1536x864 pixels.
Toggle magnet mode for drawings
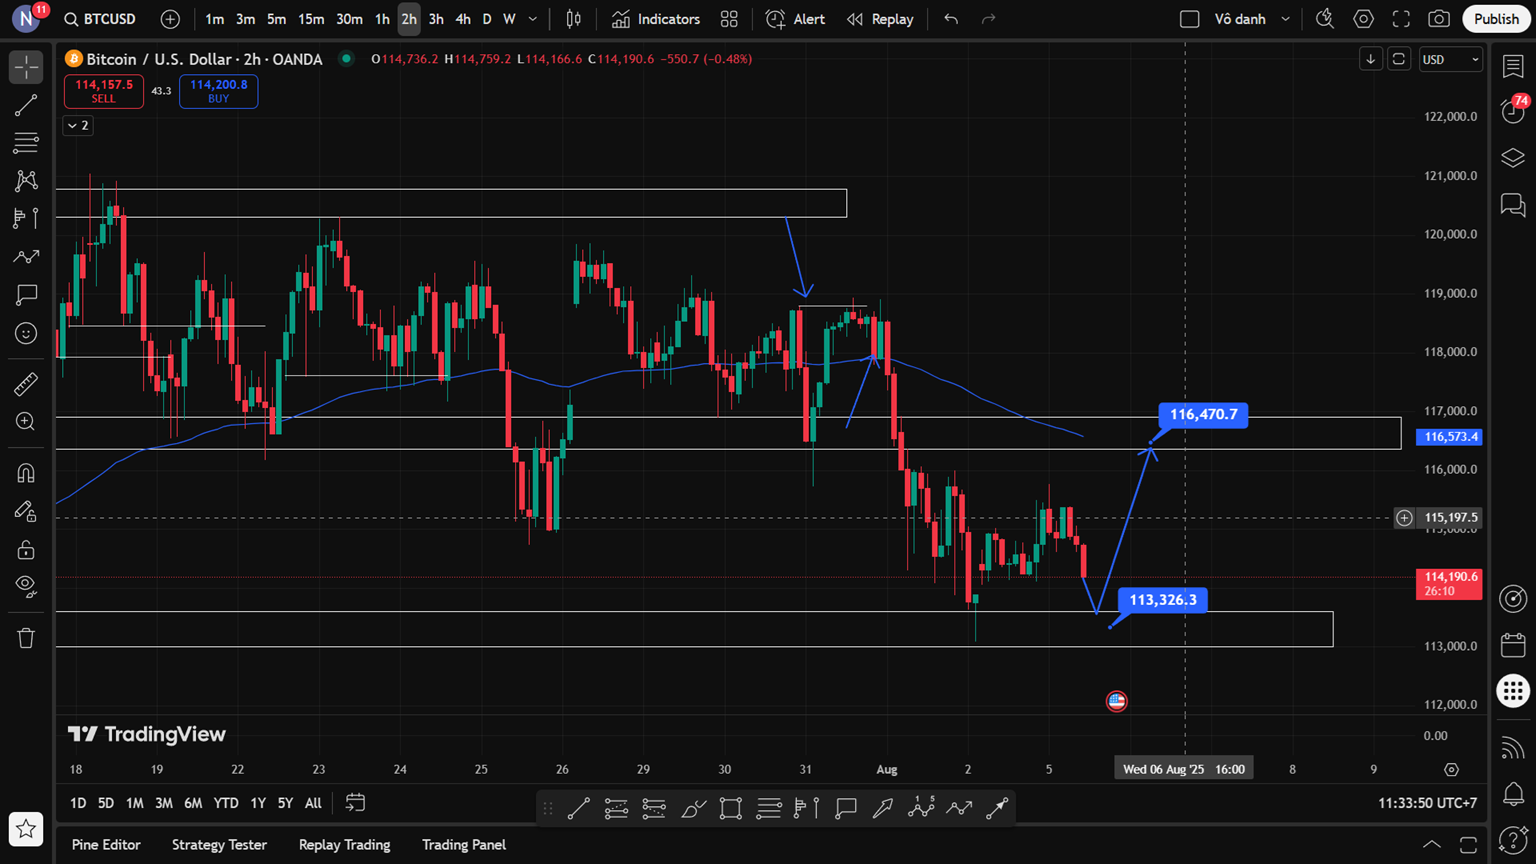tap(26, 473)
